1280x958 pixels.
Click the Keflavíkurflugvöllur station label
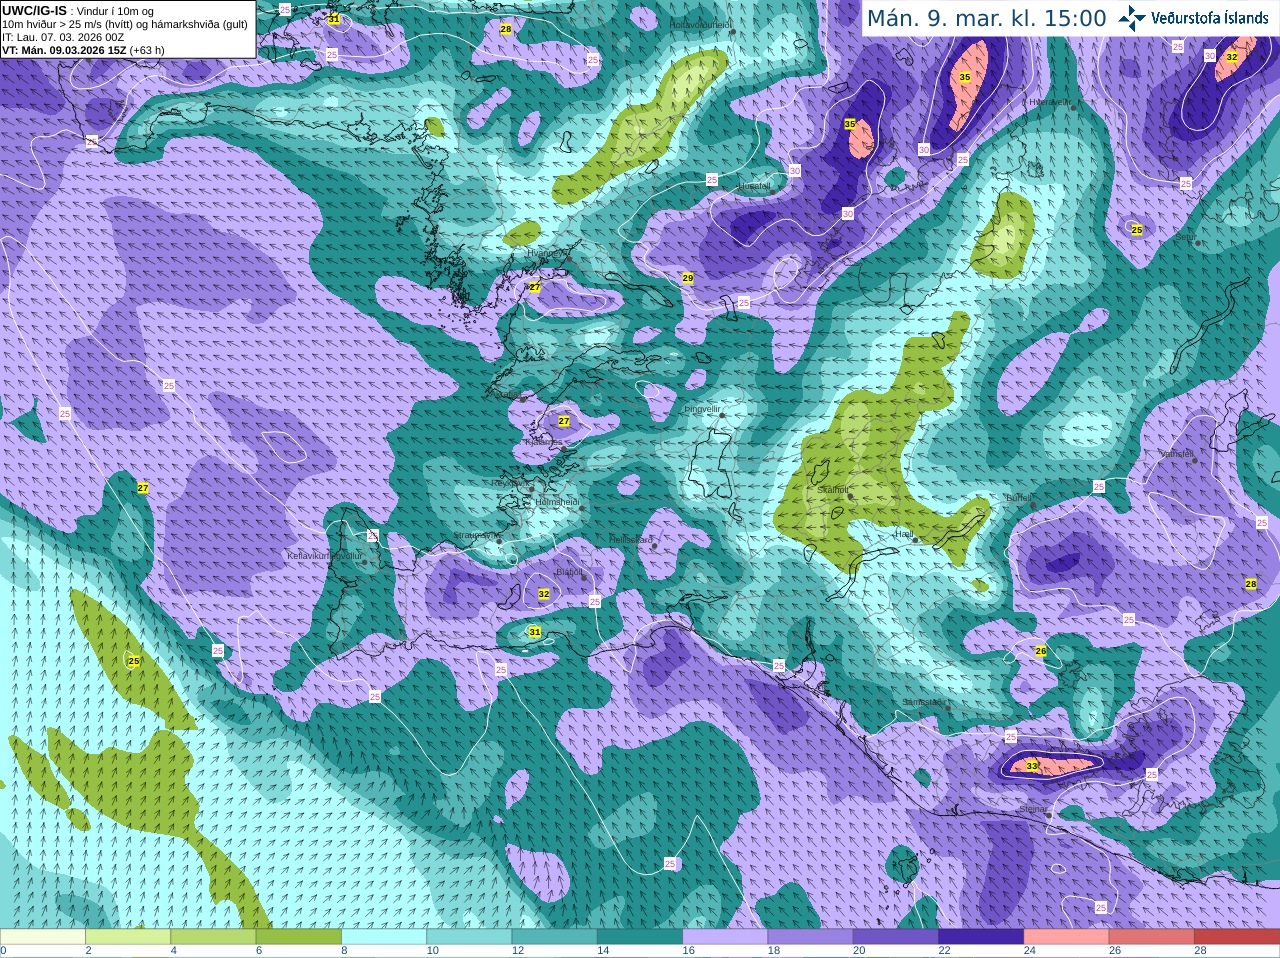point(324,555)
